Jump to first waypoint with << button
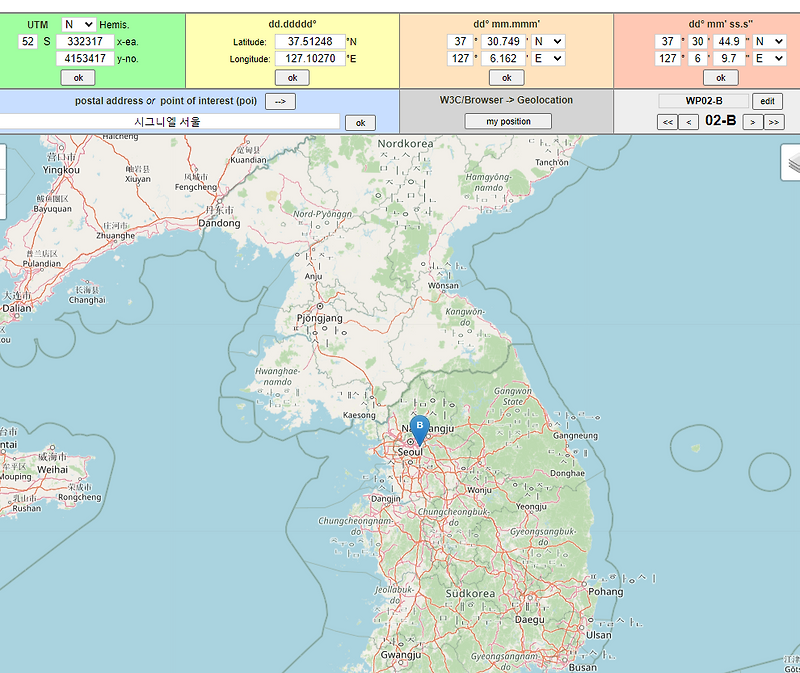 [x=667, y=122]
